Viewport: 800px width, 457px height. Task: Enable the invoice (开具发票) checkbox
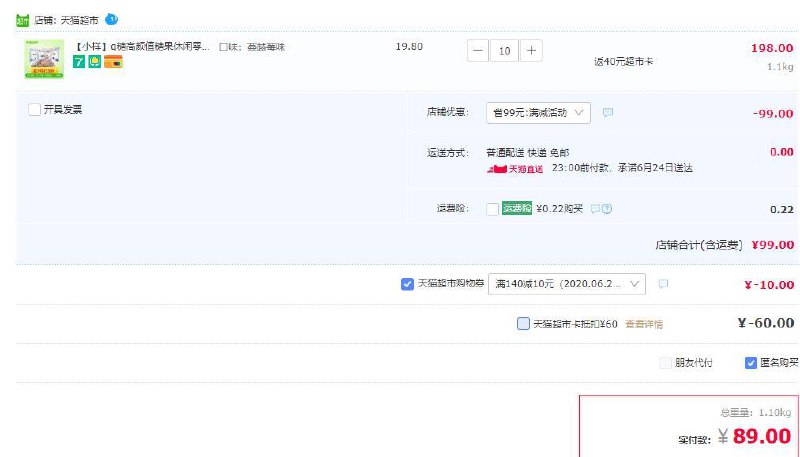click(x=35, y=110)
